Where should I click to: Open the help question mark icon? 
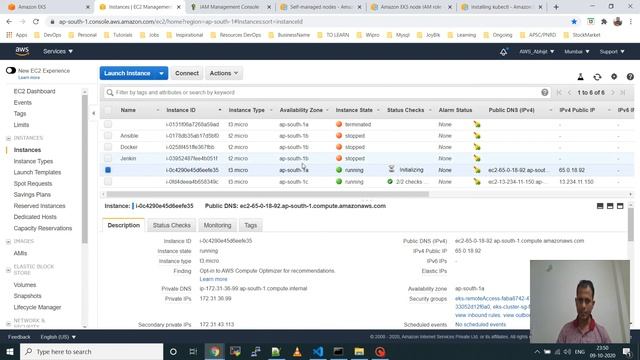tap(630, 76)
